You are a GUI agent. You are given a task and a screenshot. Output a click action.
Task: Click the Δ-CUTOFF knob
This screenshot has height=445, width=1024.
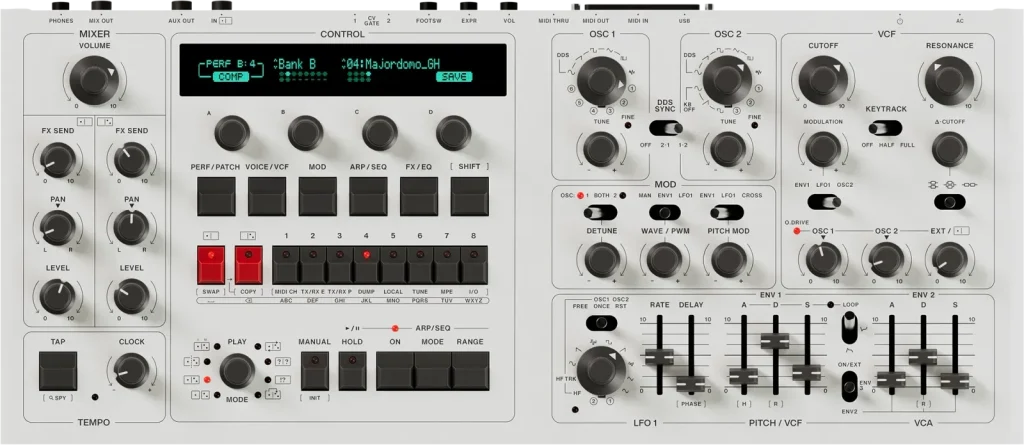point(949,149)
